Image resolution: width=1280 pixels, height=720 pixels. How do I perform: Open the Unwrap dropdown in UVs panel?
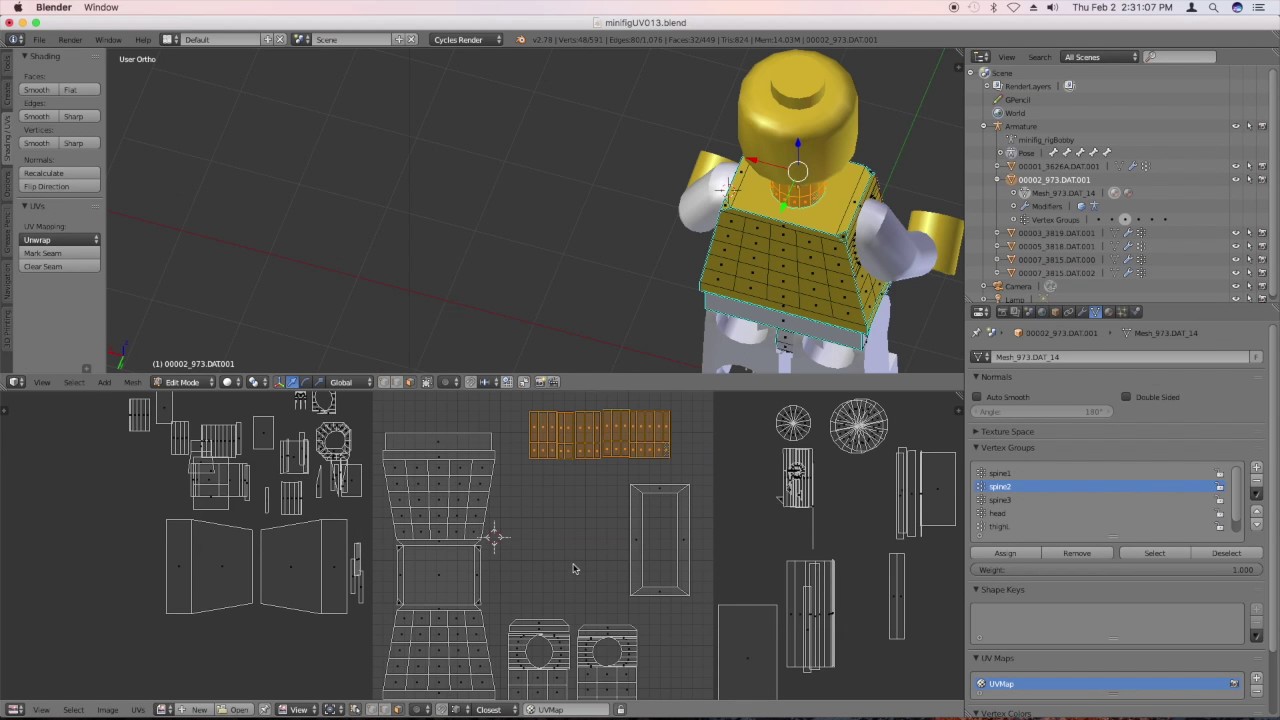(x=61, y=240)
